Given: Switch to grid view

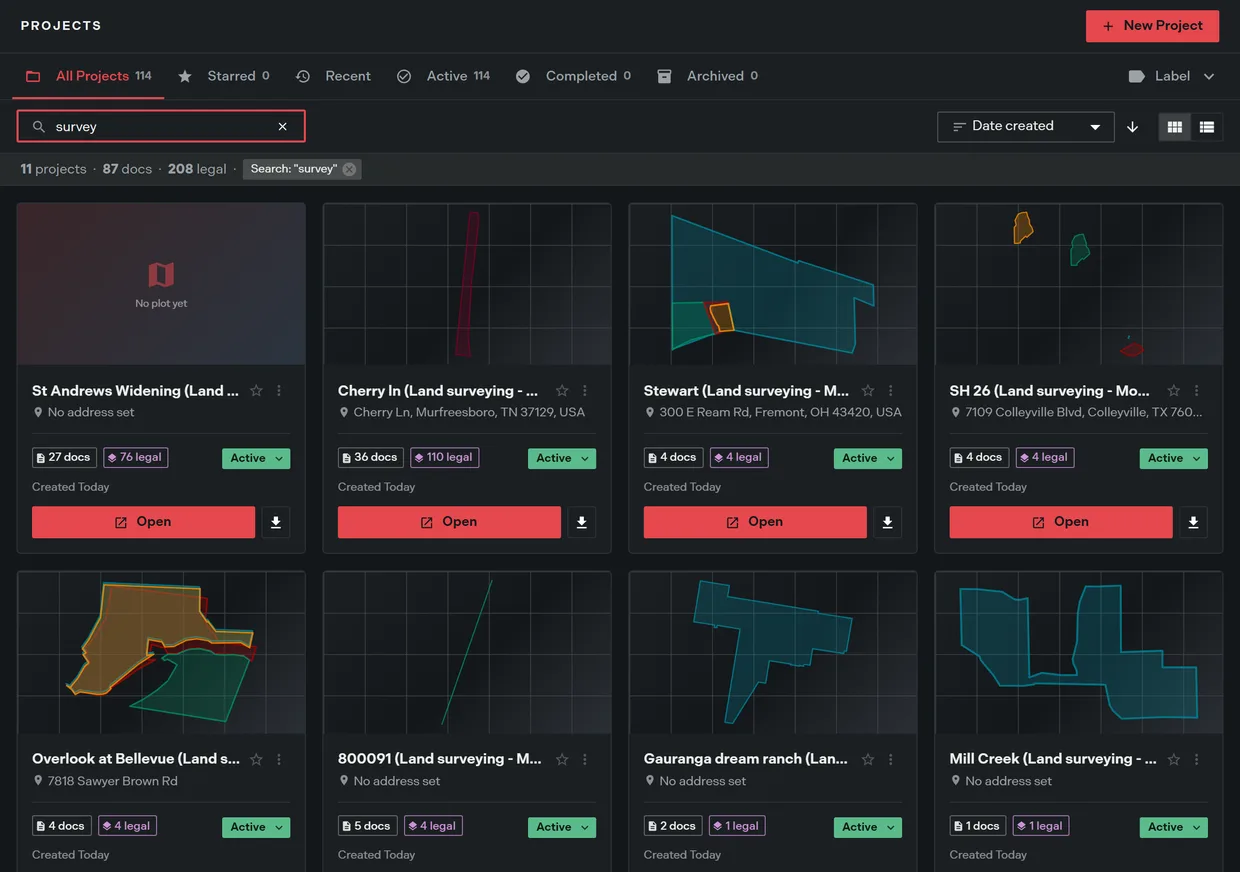Looking at the screenshot, I should click(x=1175, y=127).
